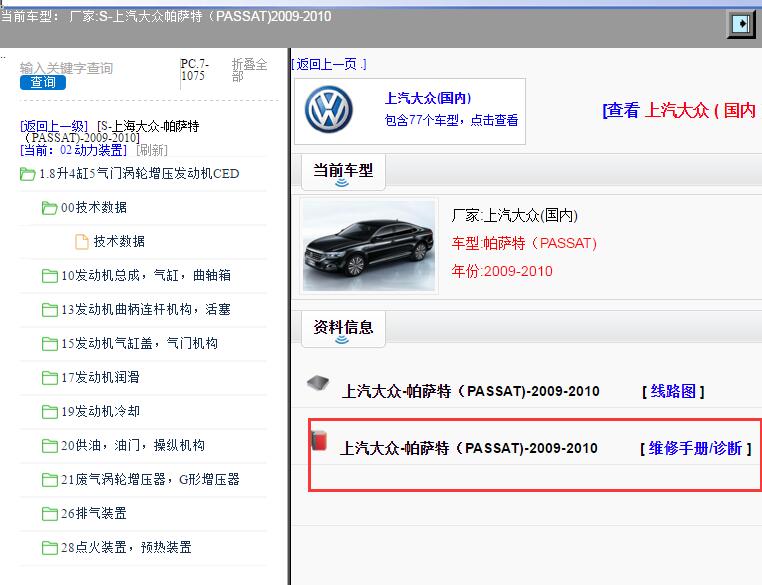The image size is (762, 585).
Task: Click 年份:2009-2010 text
Action: tap(502, 271)
